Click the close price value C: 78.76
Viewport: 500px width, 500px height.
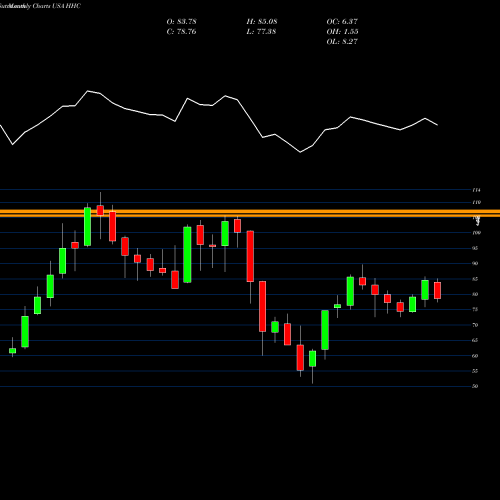click(181, 32)
